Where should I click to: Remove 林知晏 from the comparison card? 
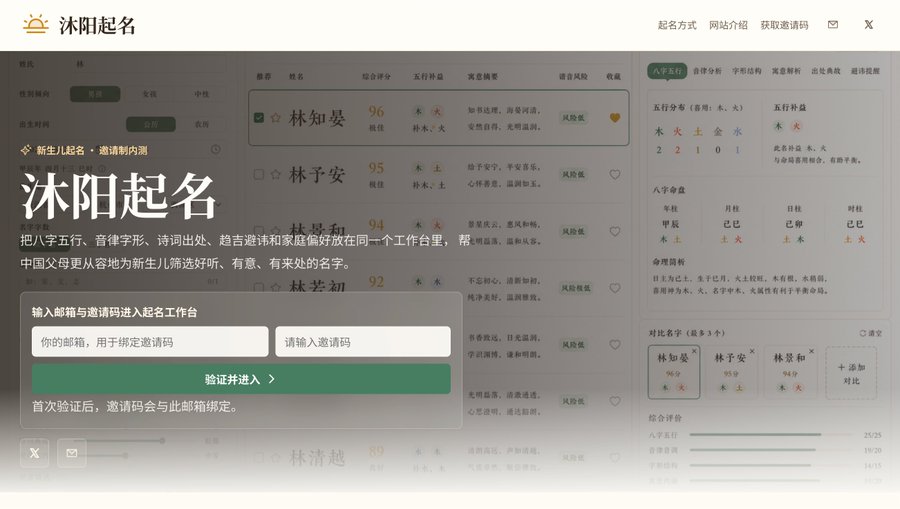coord(694,351)
